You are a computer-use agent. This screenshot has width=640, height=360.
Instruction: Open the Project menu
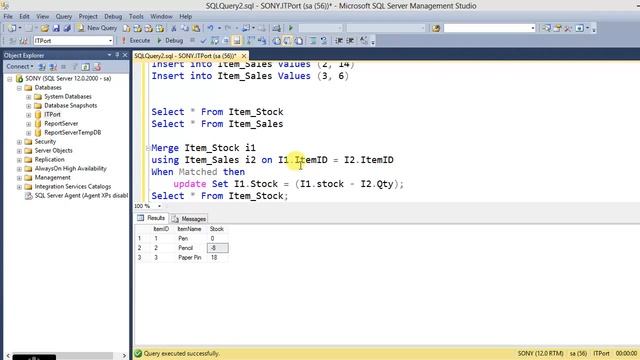(88, 16)
